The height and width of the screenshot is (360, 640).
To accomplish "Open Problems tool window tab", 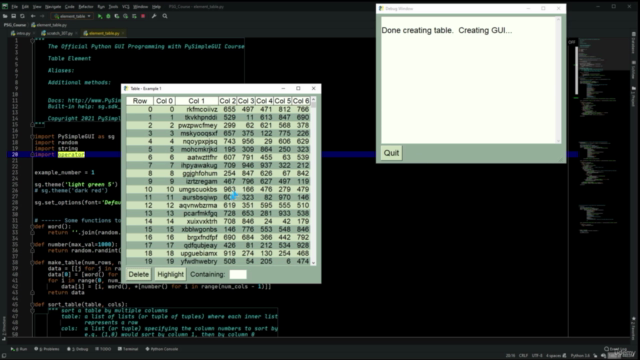I will pos(47,349).
